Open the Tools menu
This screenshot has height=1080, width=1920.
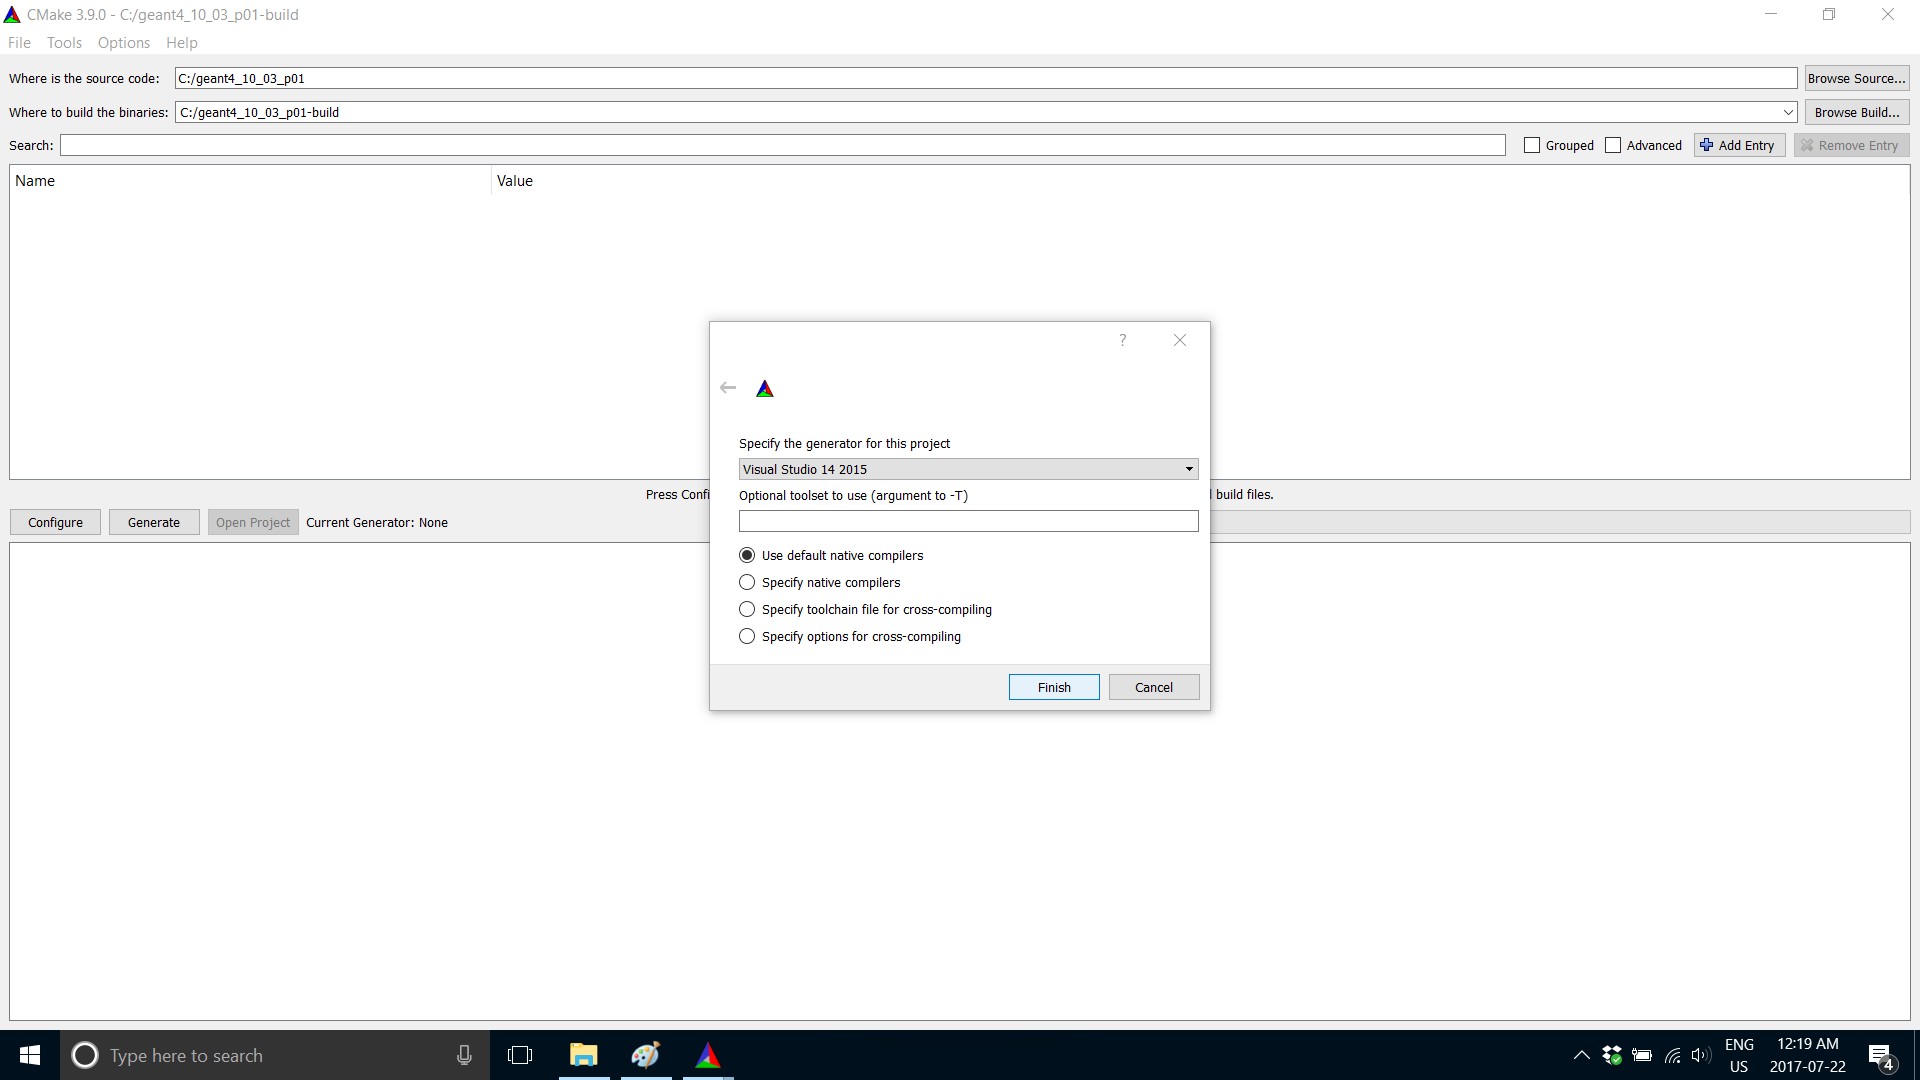[64, 43]
